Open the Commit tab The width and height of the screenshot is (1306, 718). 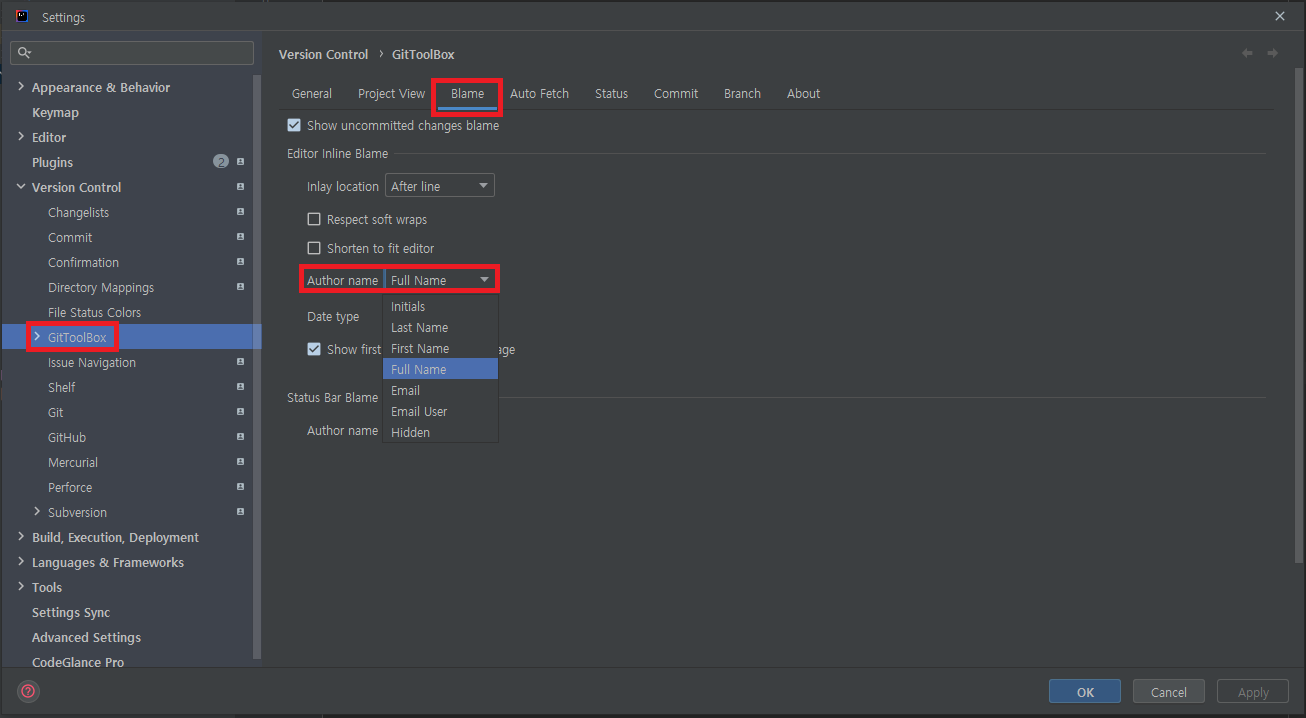pos(676,93)
